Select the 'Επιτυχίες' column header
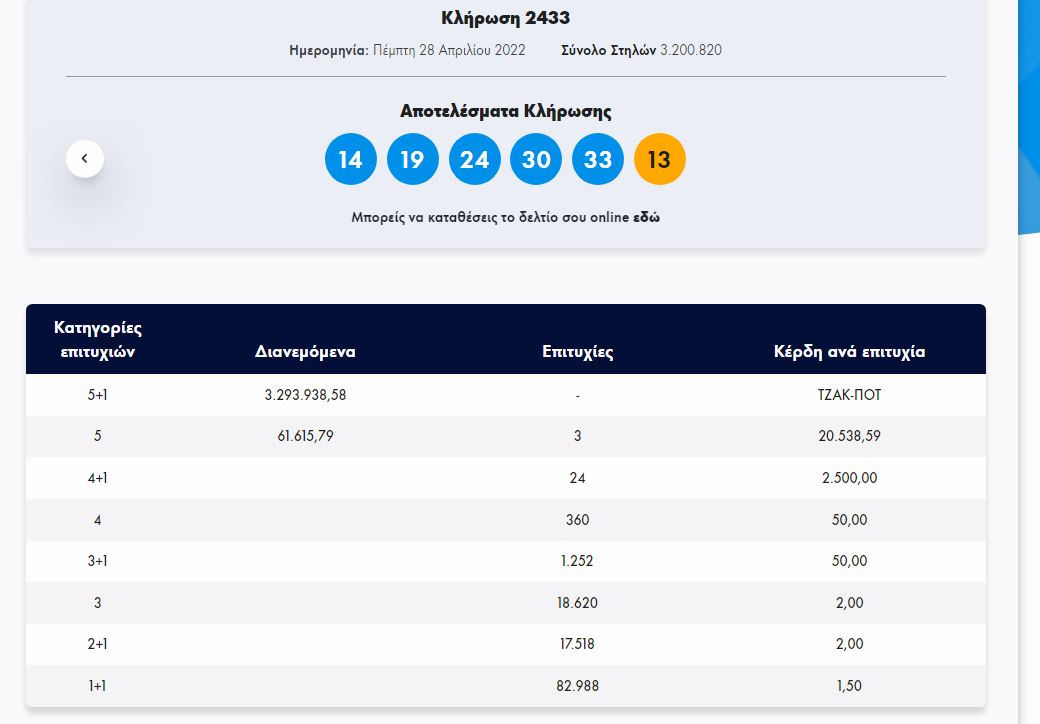1040x724 pixels. coord(578,352)
